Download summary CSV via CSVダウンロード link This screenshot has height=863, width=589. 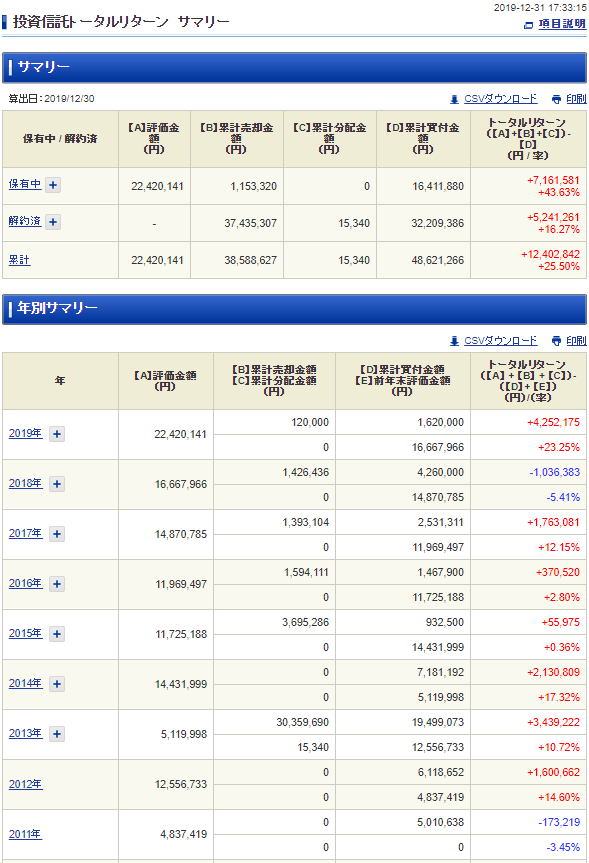coord(500,99)
